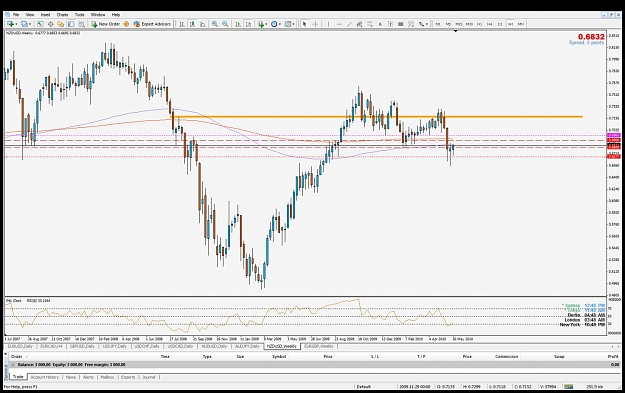
Task: Open the MetaEditor yellow icon
Action: point(126,24)
